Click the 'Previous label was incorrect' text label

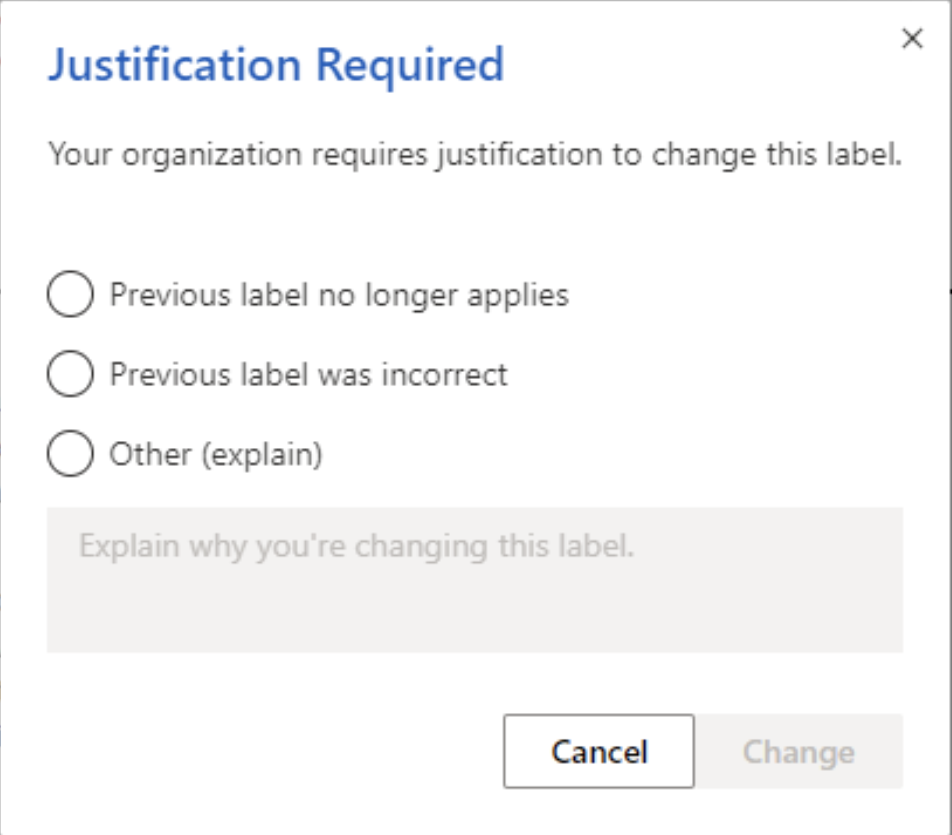308,374
